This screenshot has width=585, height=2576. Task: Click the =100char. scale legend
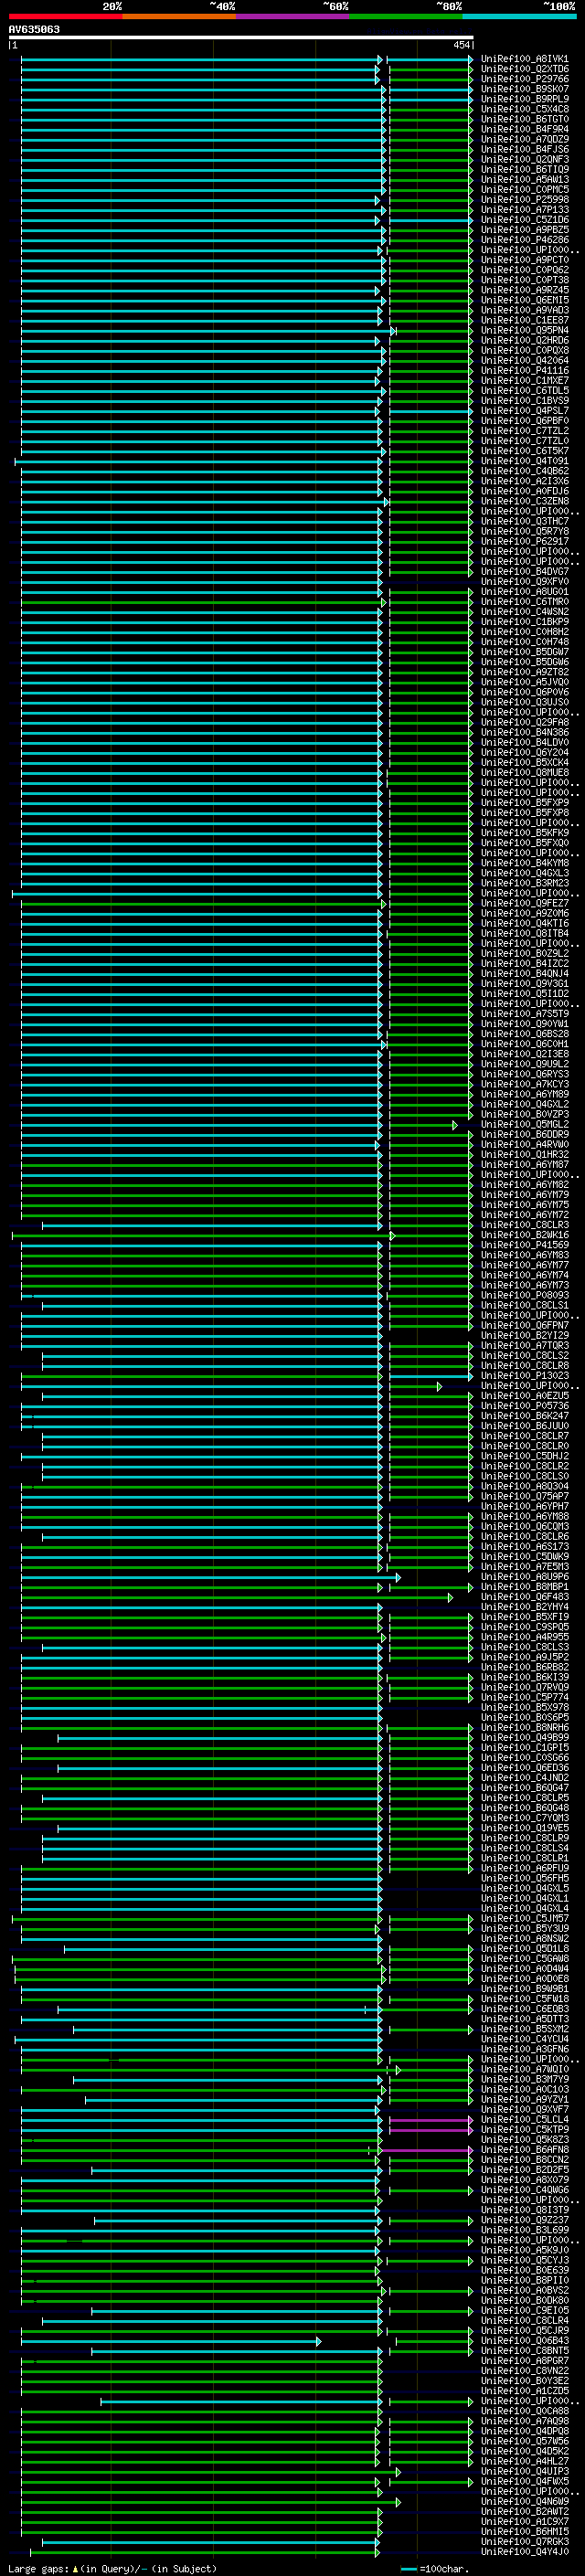coord(433,2568)
